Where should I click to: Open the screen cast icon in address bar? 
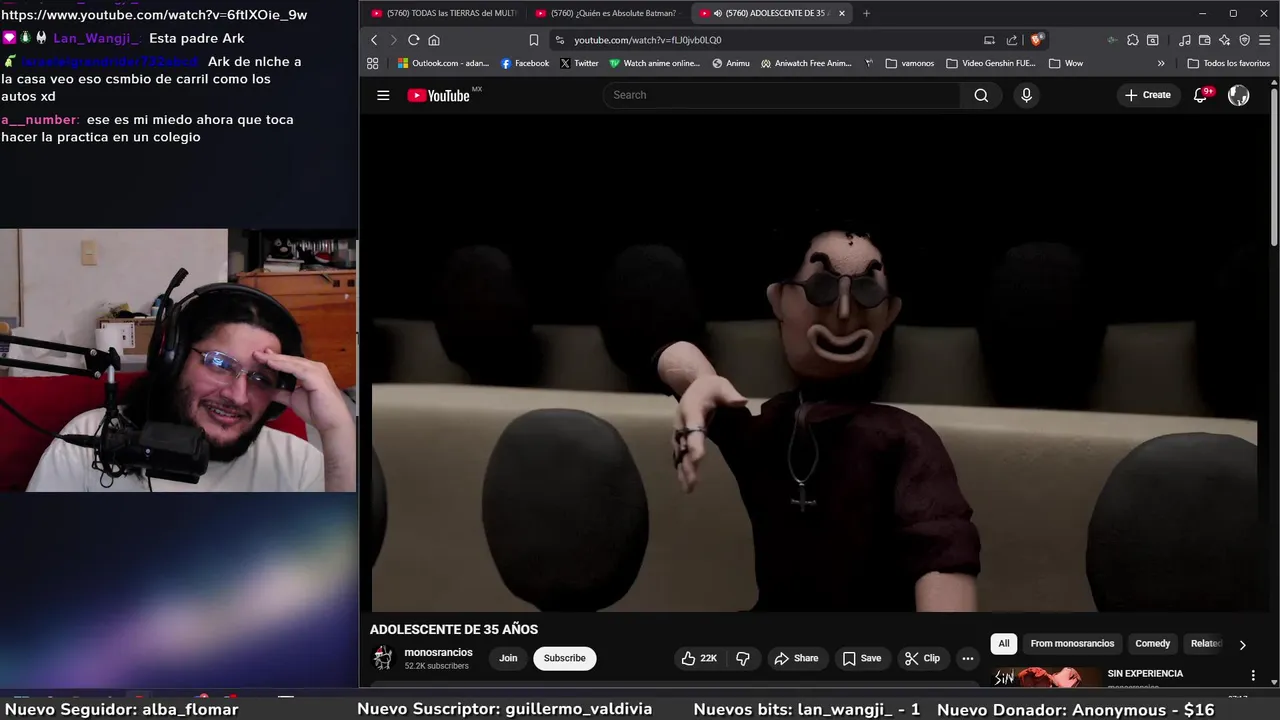pos(989,40)
